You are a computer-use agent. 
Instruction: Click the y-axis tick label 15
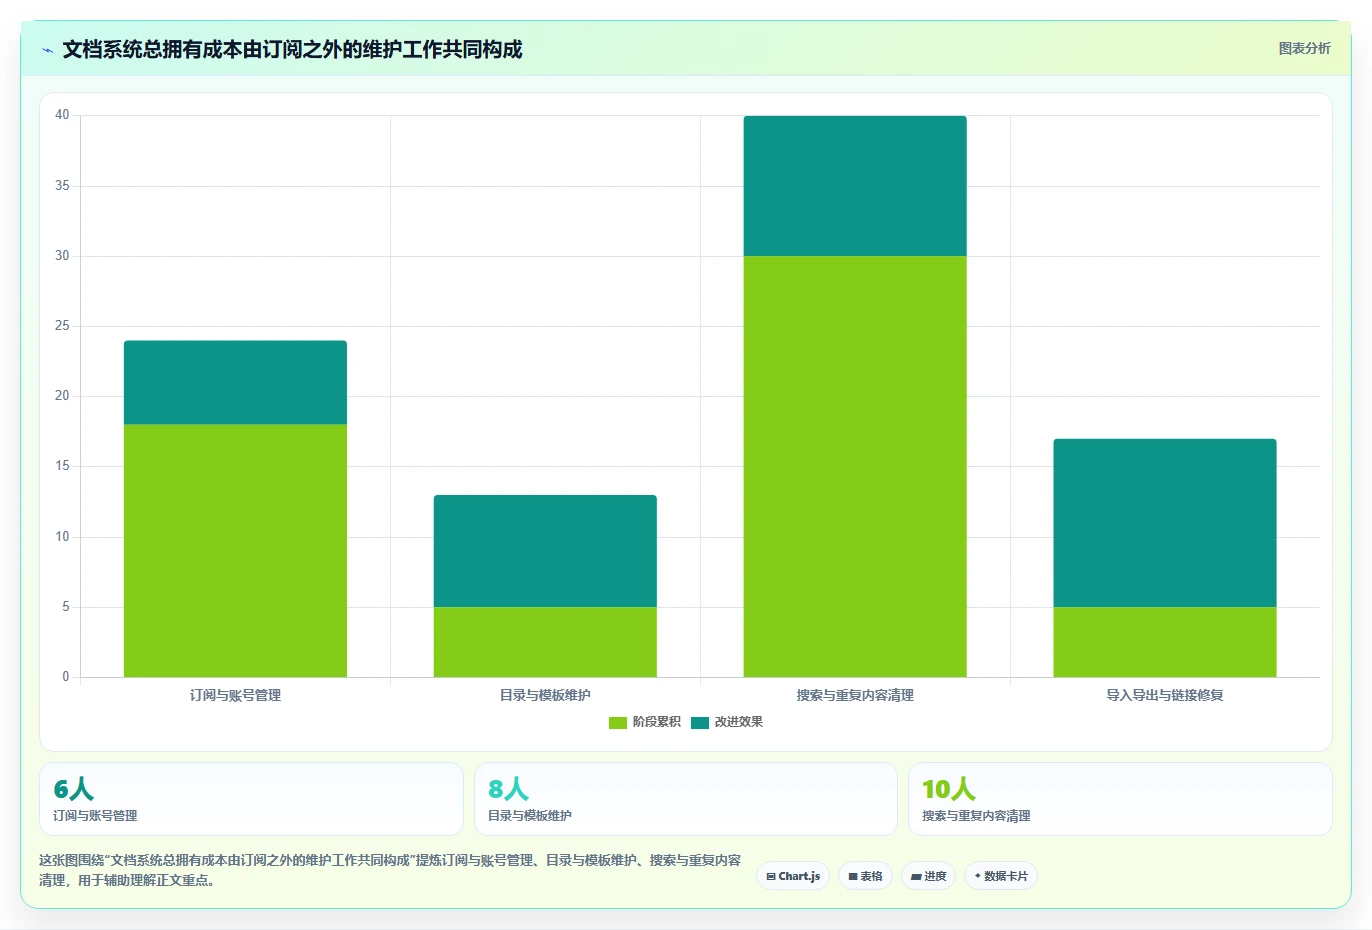62,466
